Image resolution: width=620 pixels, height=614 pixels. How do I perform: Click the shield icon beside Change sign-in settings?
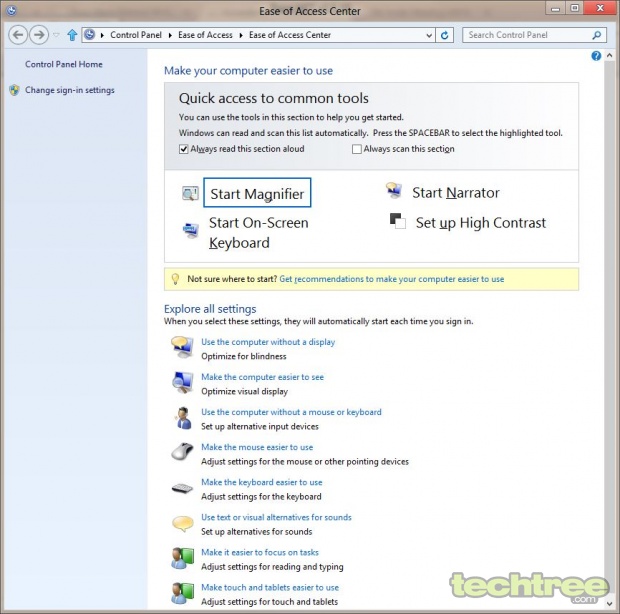[15, 90]
